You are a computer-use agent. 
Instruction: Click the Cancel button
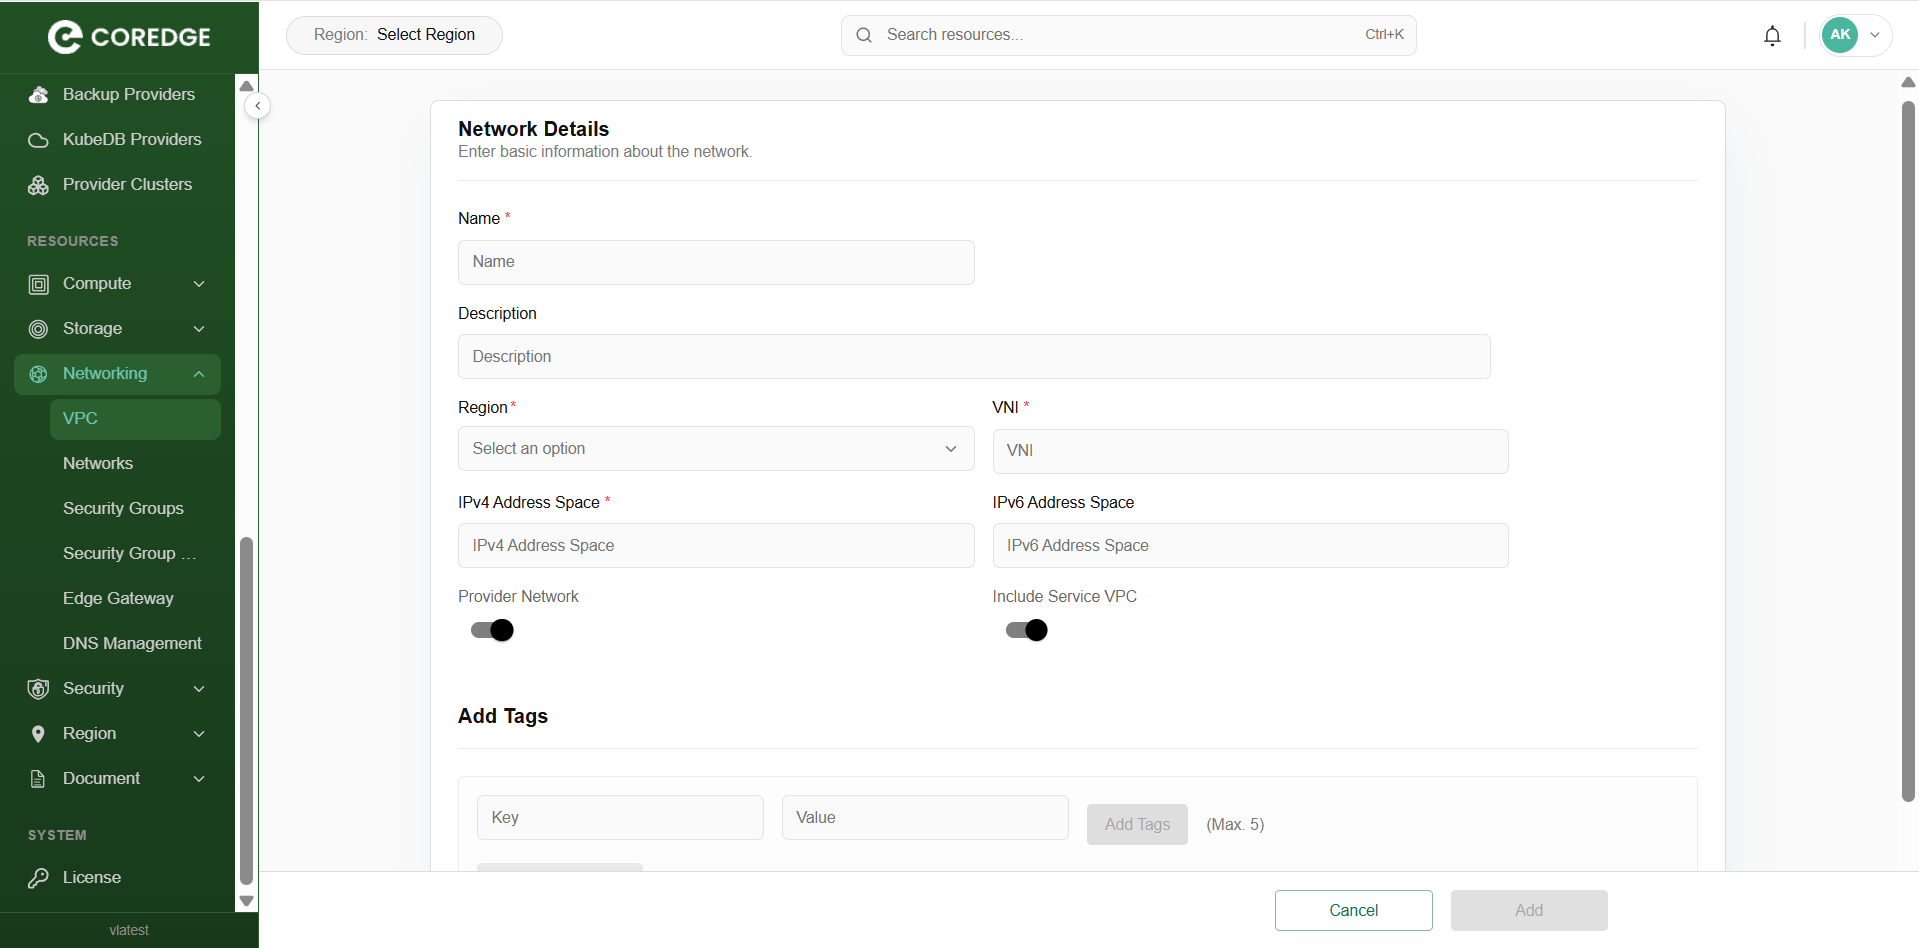[x=1353, y=910]
